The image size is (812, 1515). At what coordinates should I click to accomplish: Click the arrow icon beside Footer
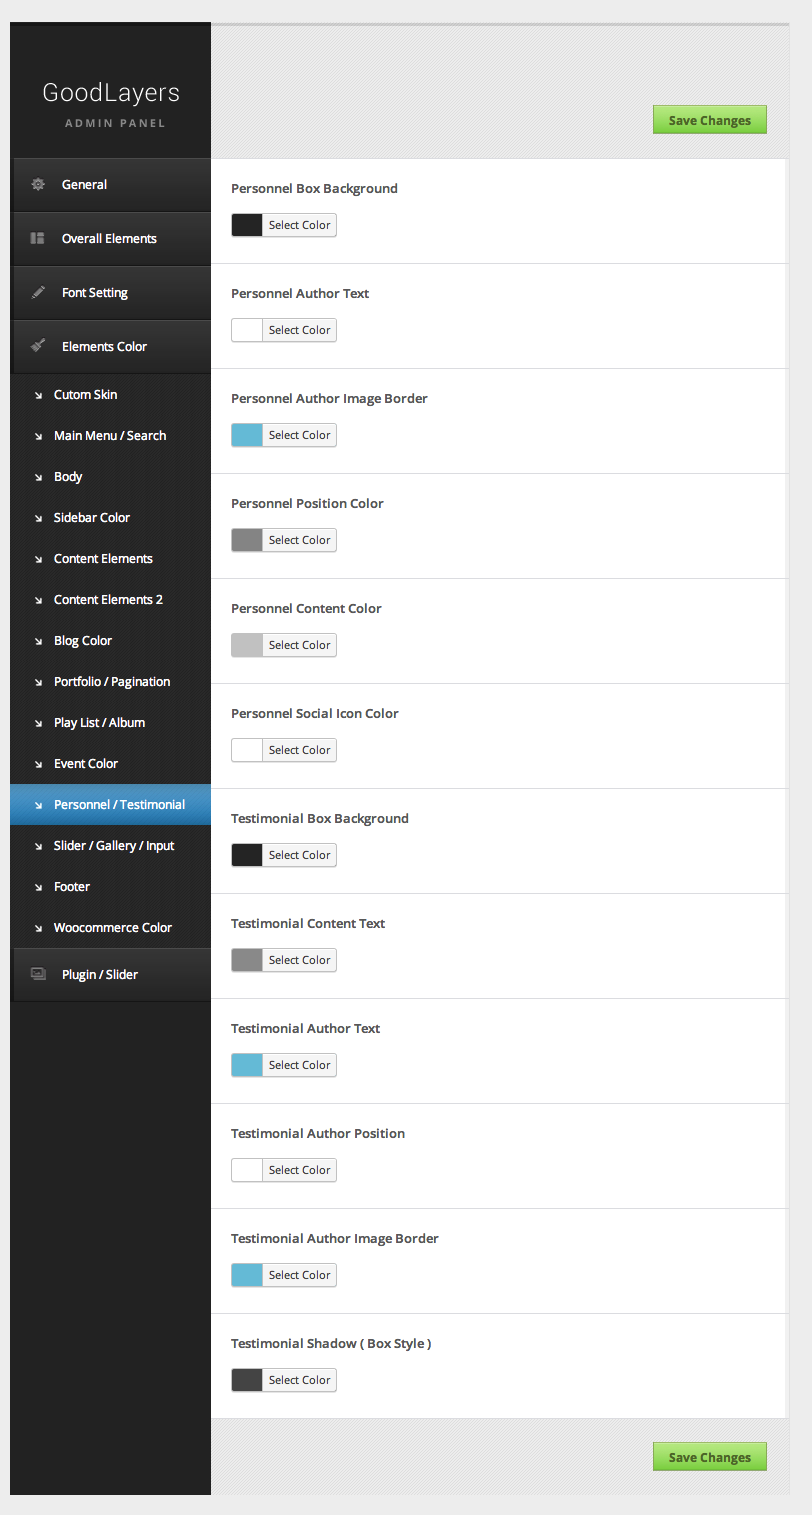point(38,887)
